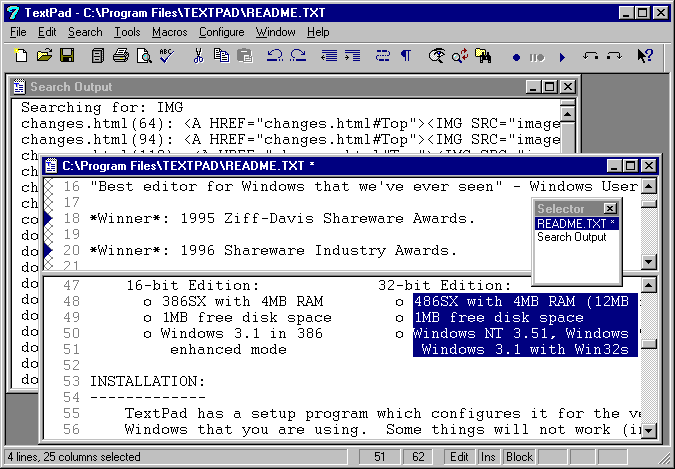This screenshot has height=469, width=675.
Task: Toggle the Ins insert mode indicator
Action: click(488, 457)
